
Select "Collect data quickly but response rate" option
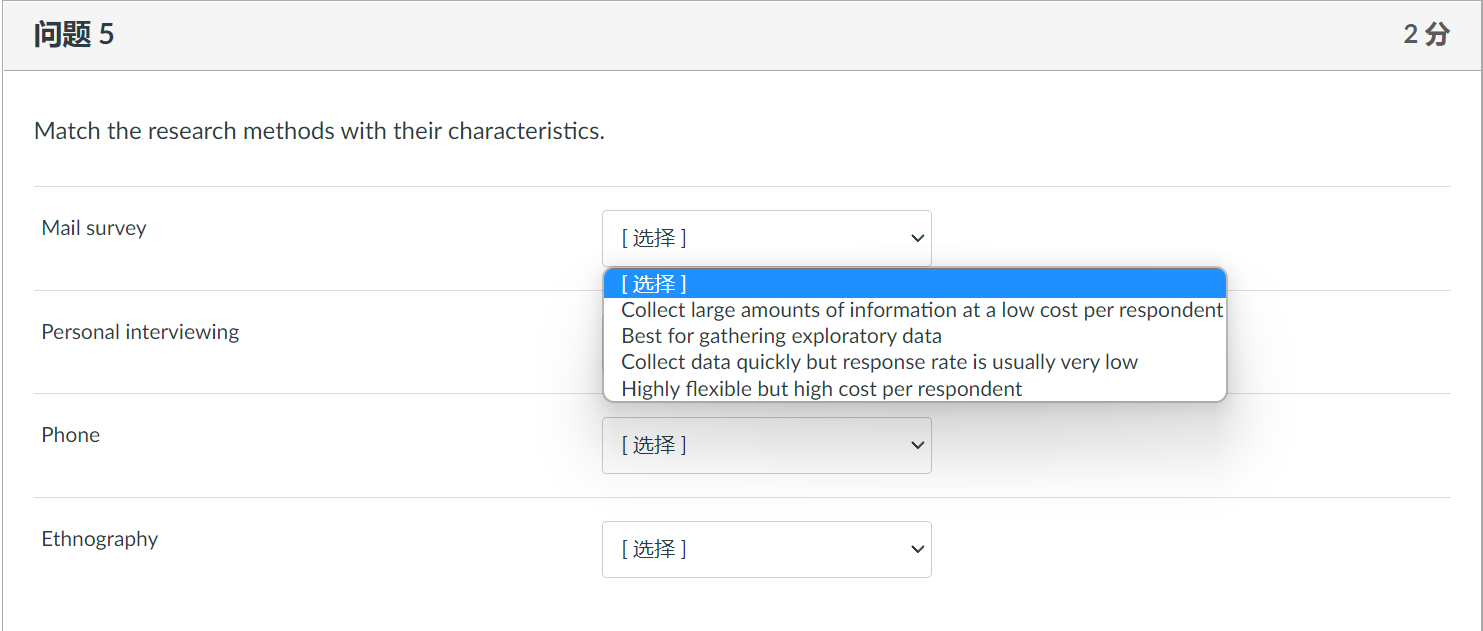[x=879, y=362]
